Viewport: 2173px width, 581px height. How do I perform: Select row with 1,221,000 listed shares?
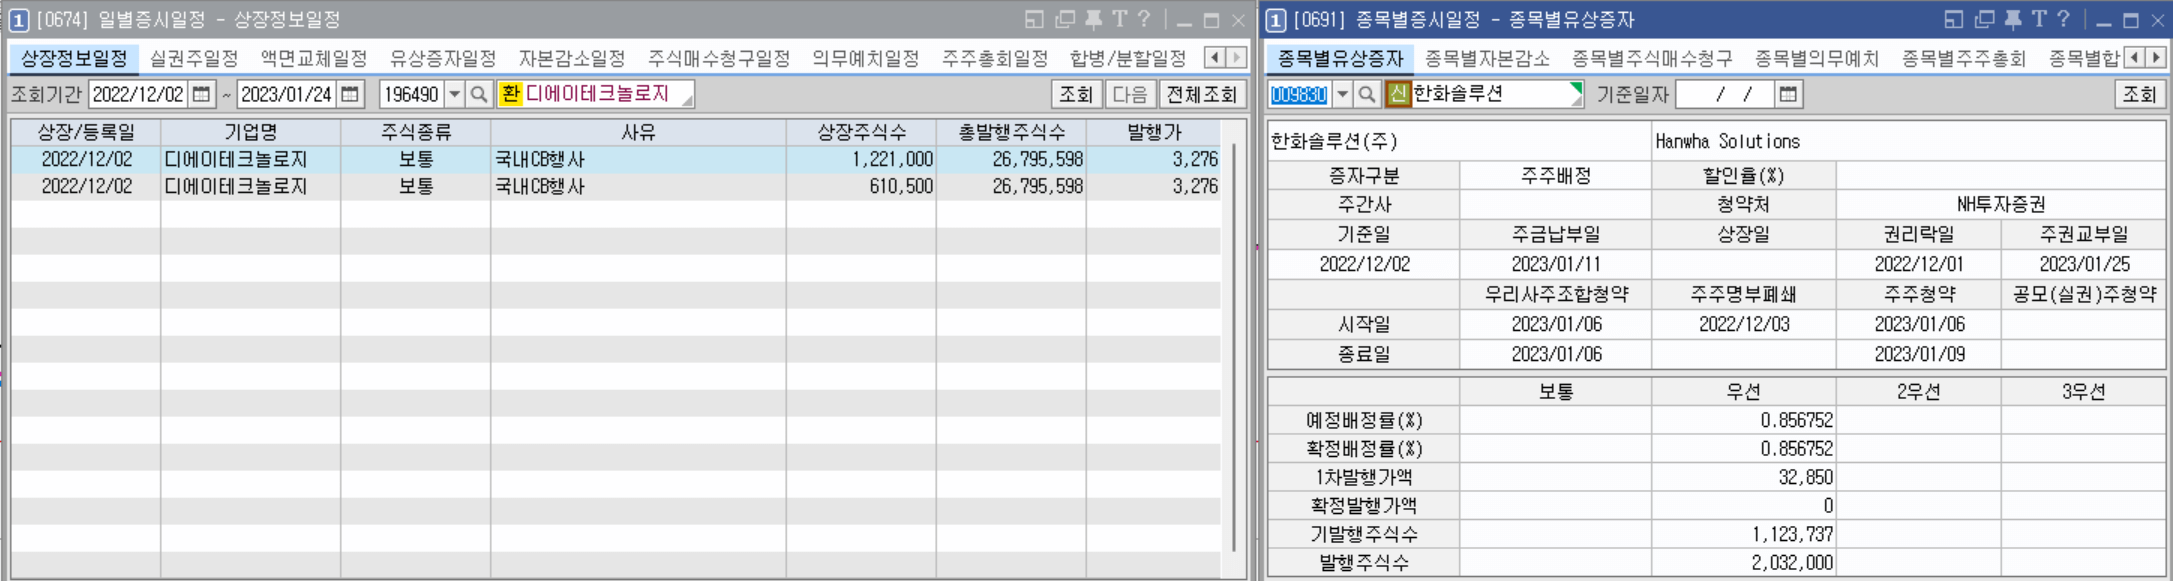(x=616, y=159)
